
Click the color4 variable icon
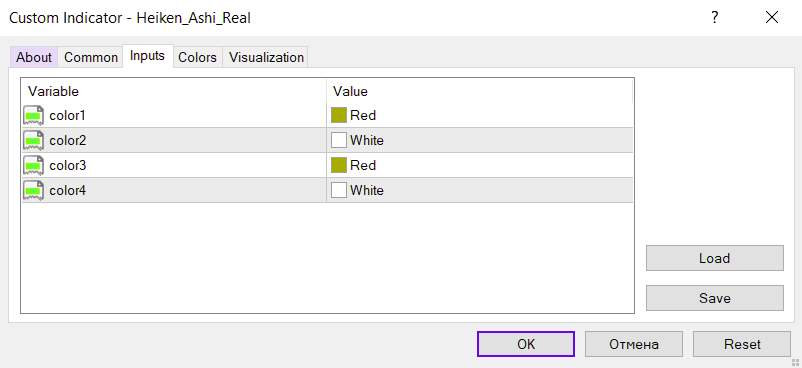click(x=33, y=190)
